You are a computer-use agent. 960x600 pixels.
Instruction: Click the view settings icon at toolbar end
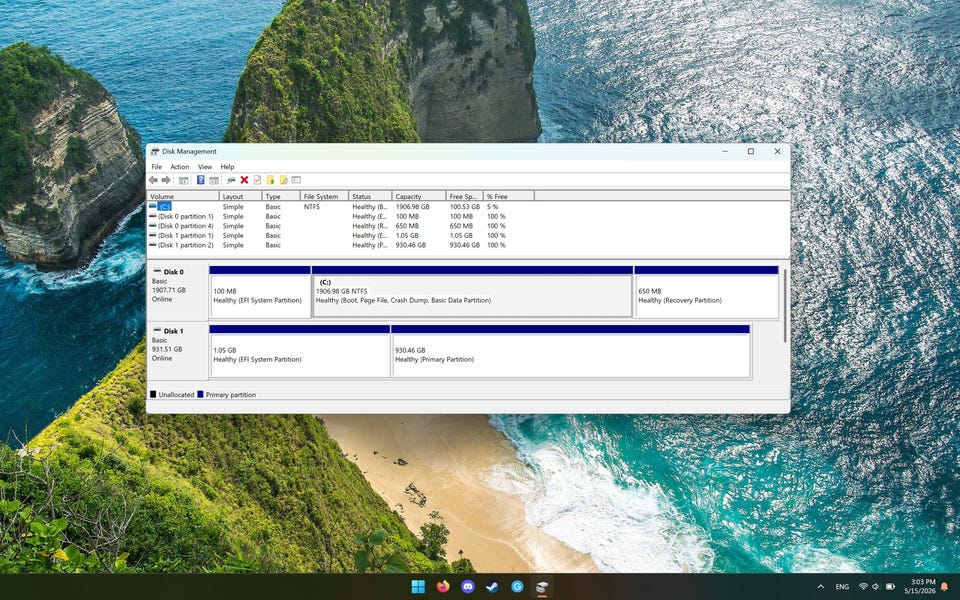tap(296, 180)
